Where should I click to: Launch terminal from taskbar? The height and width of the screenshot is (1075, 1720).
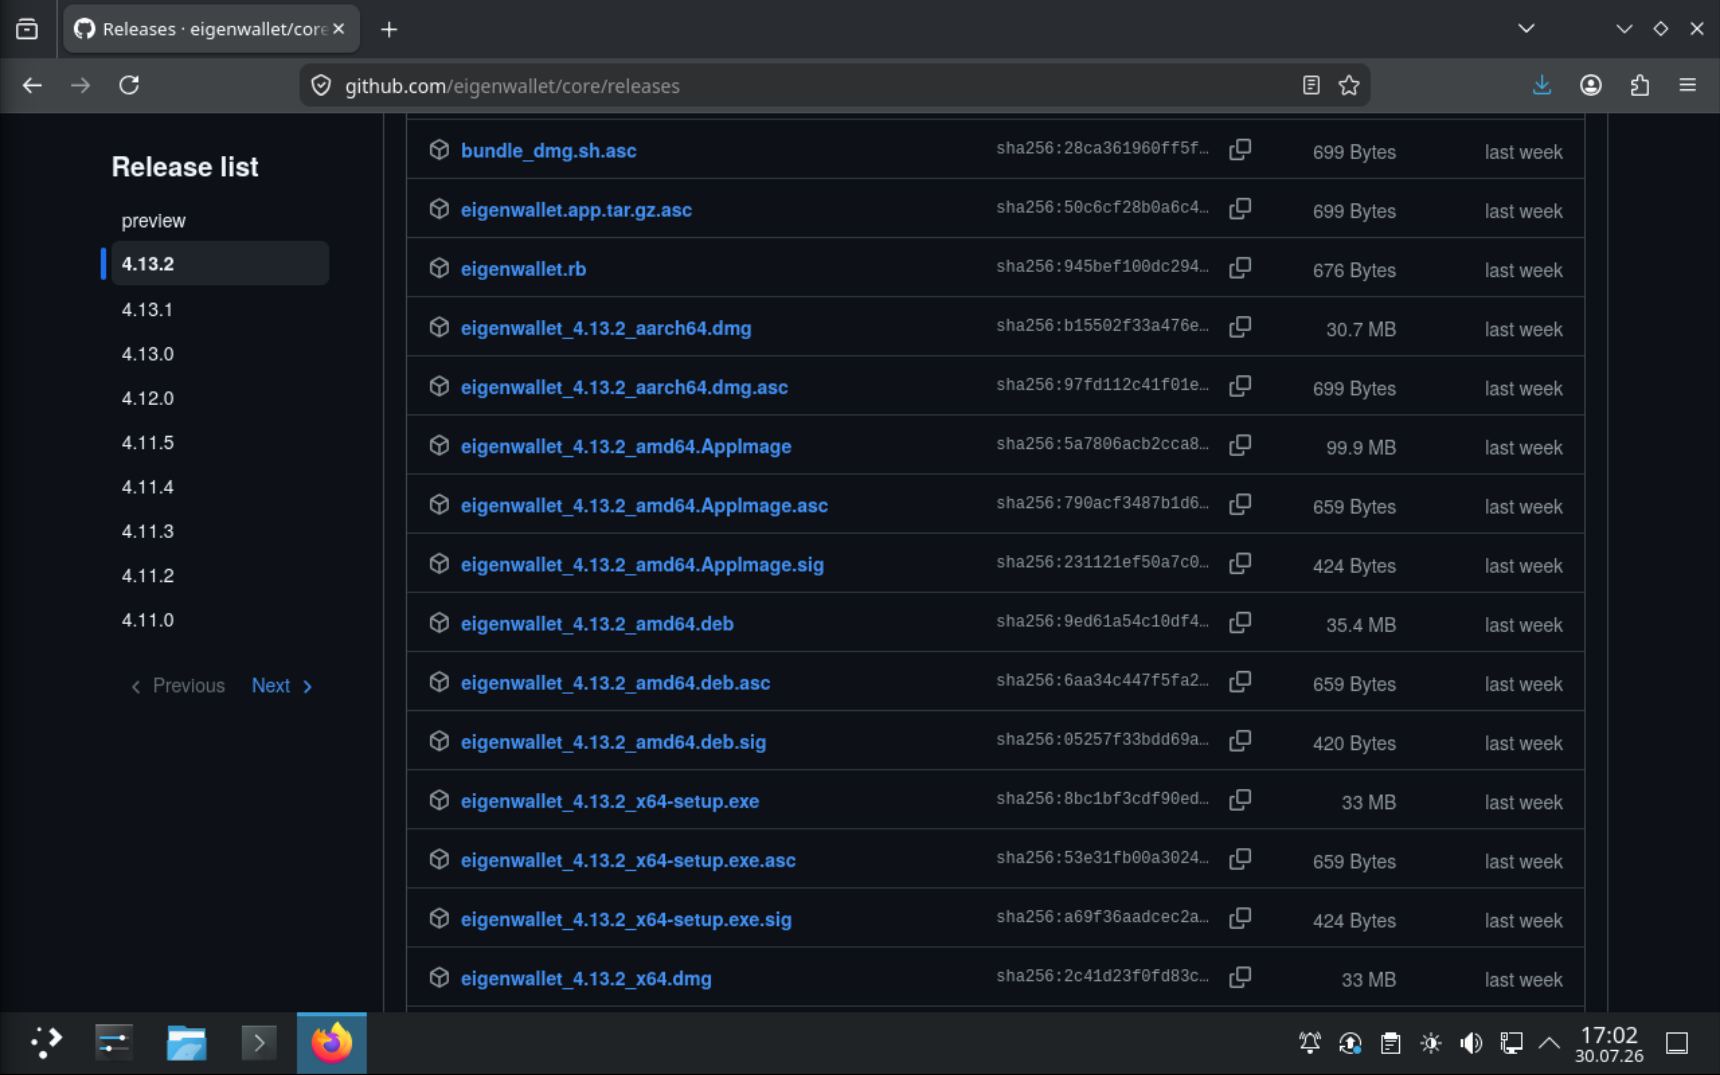coord(259,1043)
